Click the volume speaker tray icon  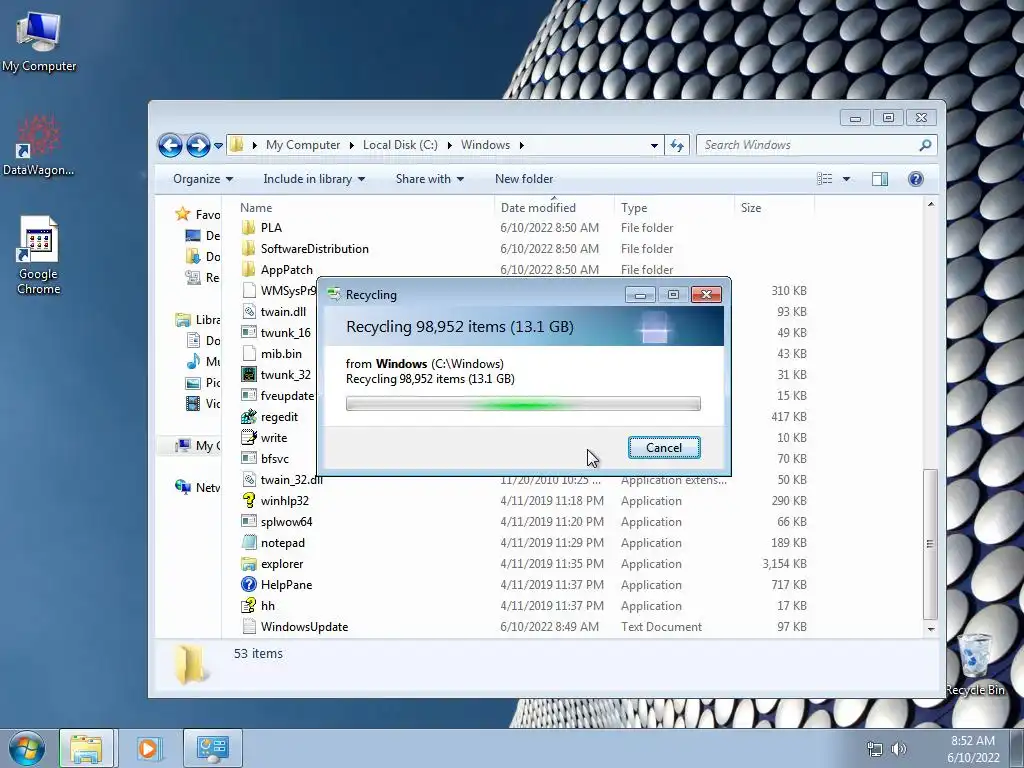pyautogui.click(x=899, y=749)
